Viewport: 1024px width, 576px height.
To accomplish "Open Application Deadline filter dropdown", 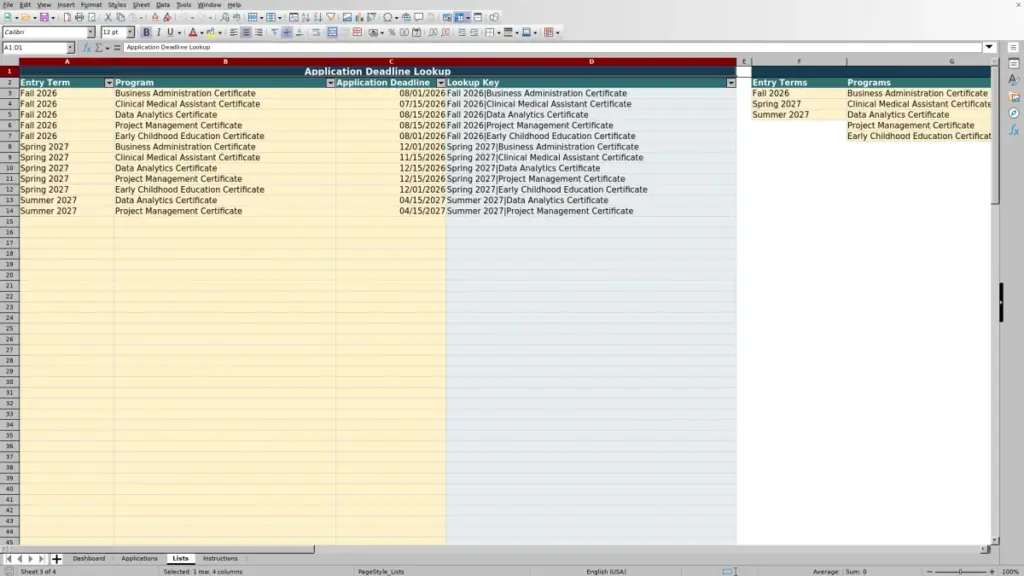I will 441,83.
